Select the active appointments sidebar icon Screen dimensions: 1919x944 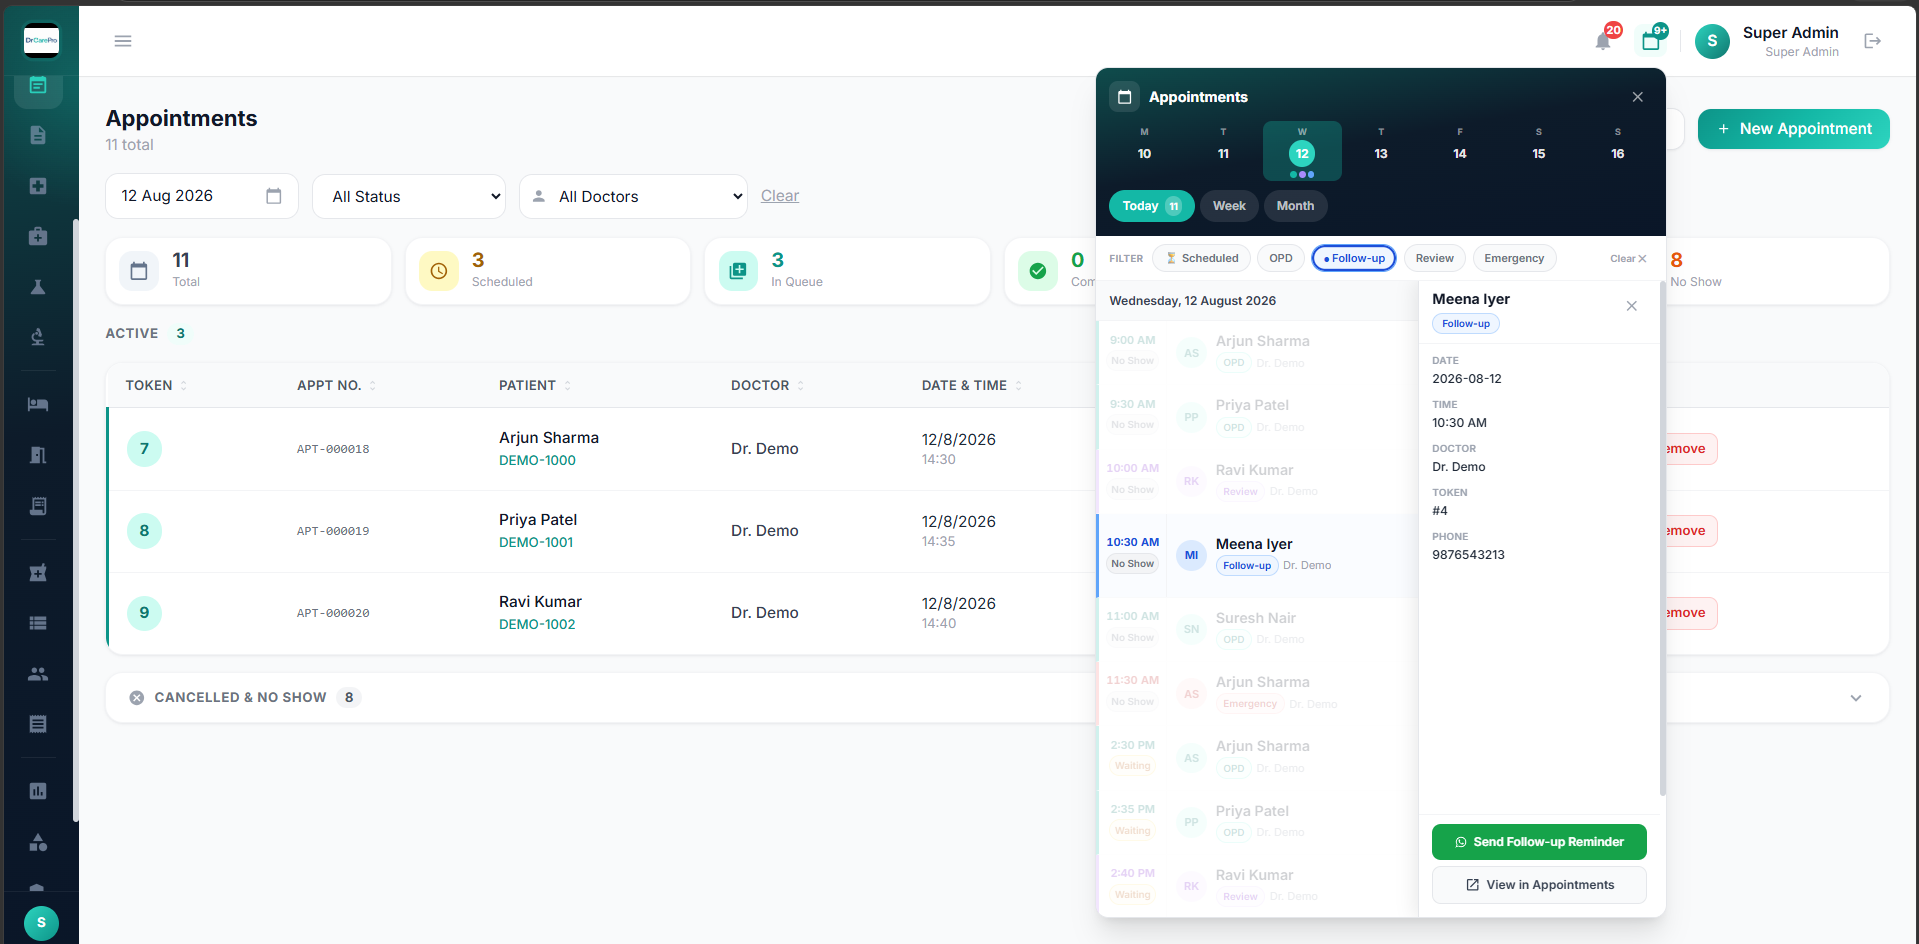coord(38,85)
